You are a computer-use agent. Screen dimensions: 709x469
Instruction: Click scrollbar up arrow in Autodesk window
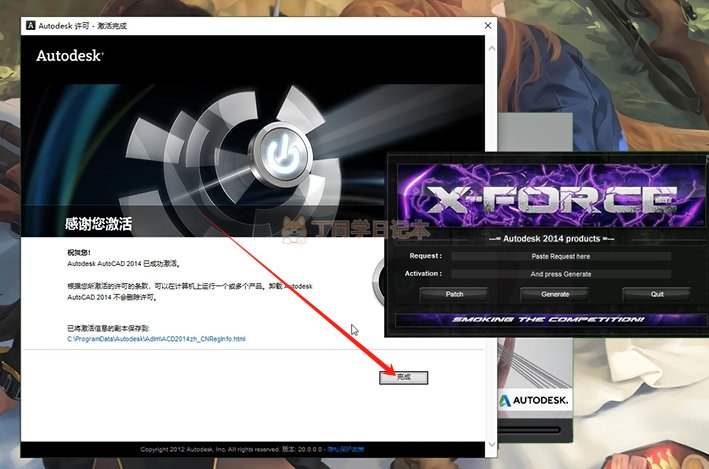(492, 48)
